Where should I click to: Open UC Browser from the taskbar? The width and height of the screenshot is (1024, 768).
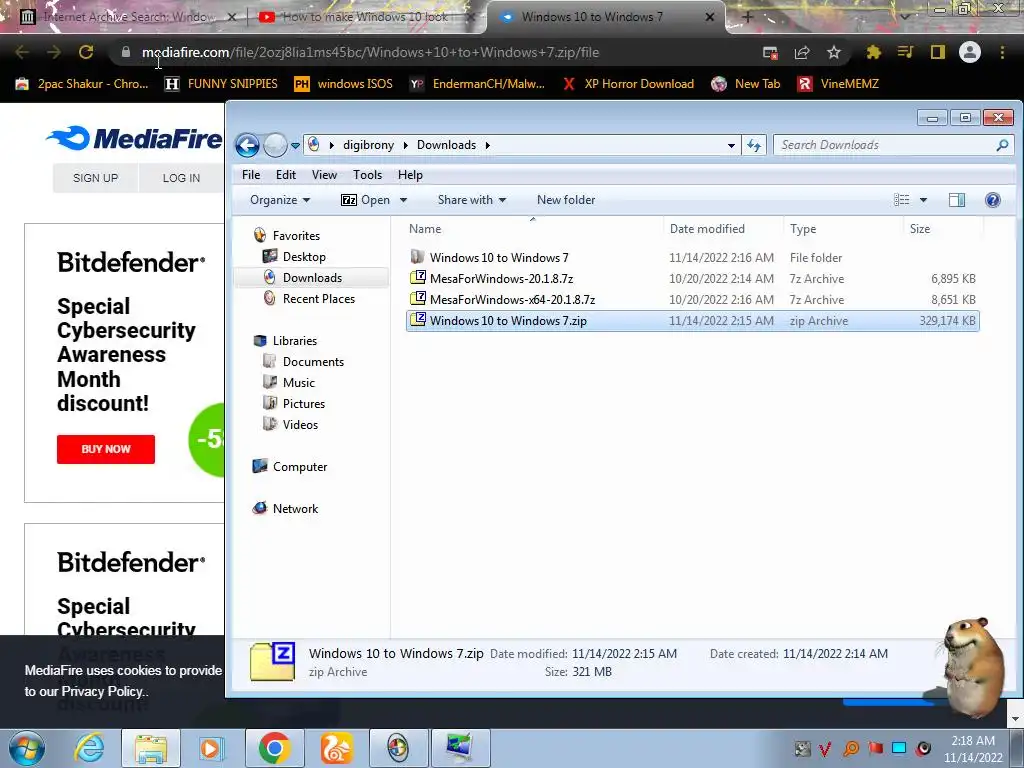click(336, 748)
